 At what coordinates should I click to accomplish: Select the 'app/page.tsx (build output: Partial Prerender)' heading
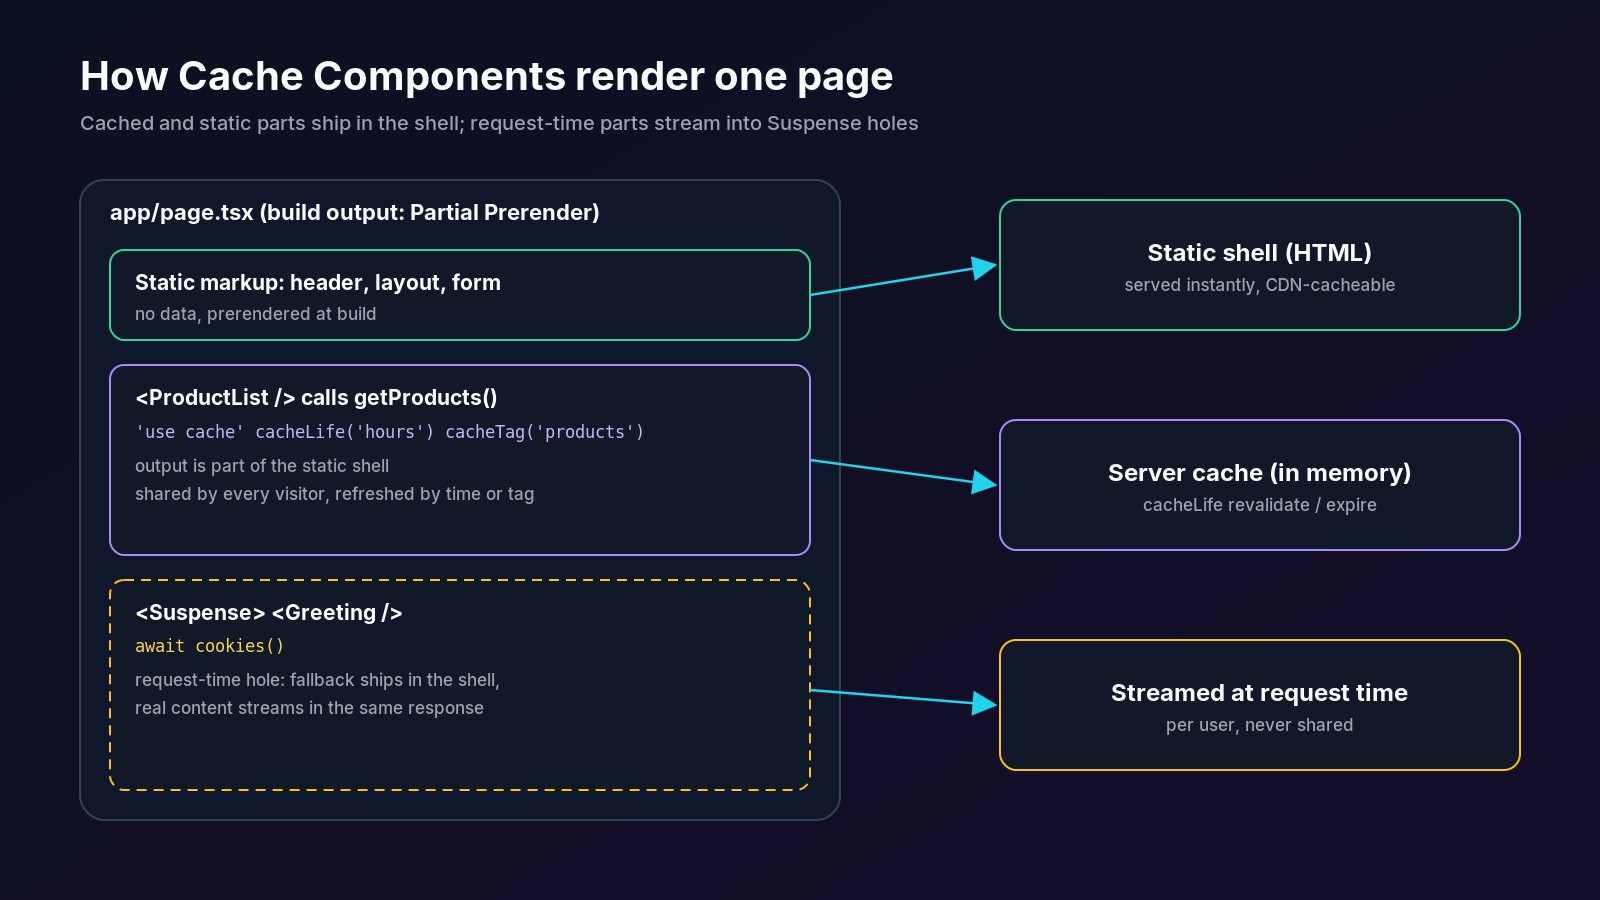pos(354,212)
